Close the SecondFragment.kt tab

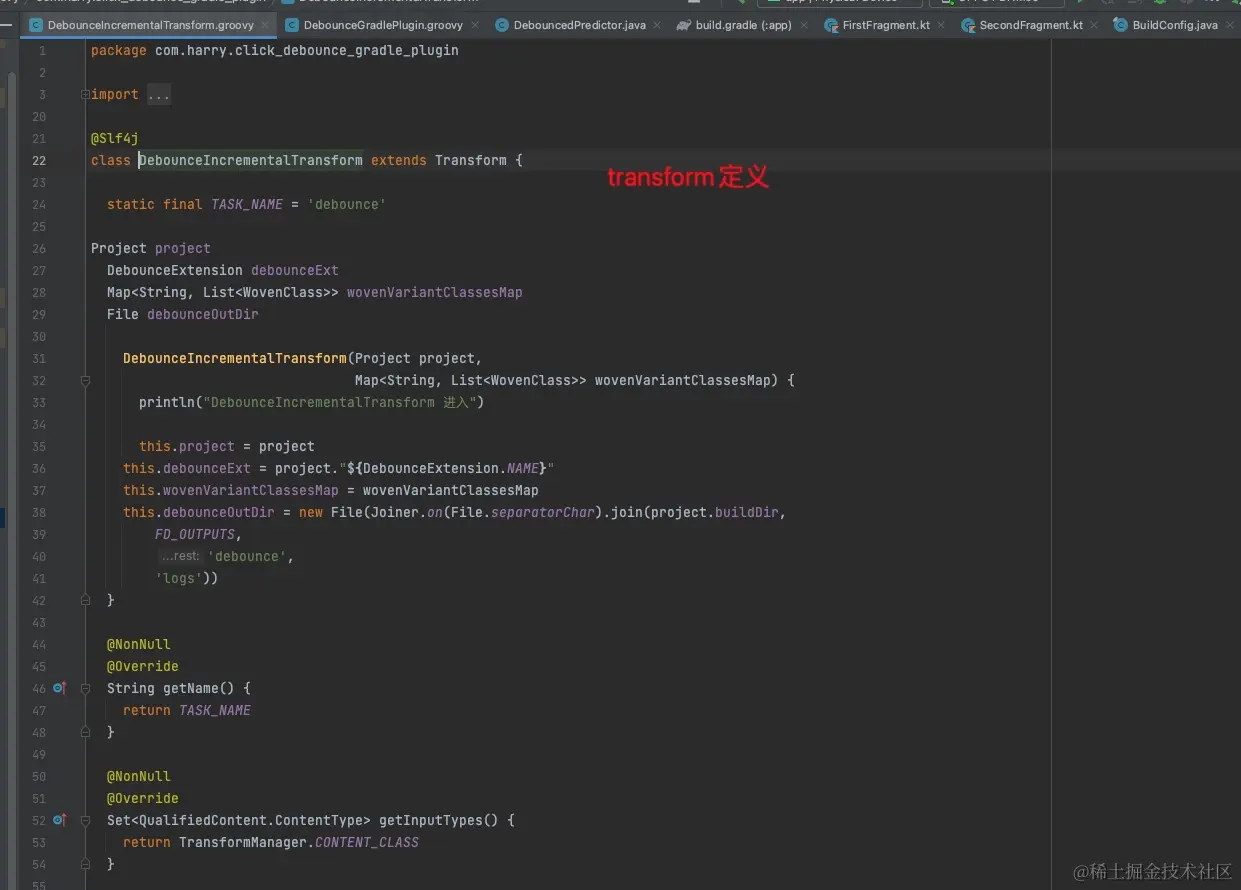pyautogui.click(x=1094, y=25)
